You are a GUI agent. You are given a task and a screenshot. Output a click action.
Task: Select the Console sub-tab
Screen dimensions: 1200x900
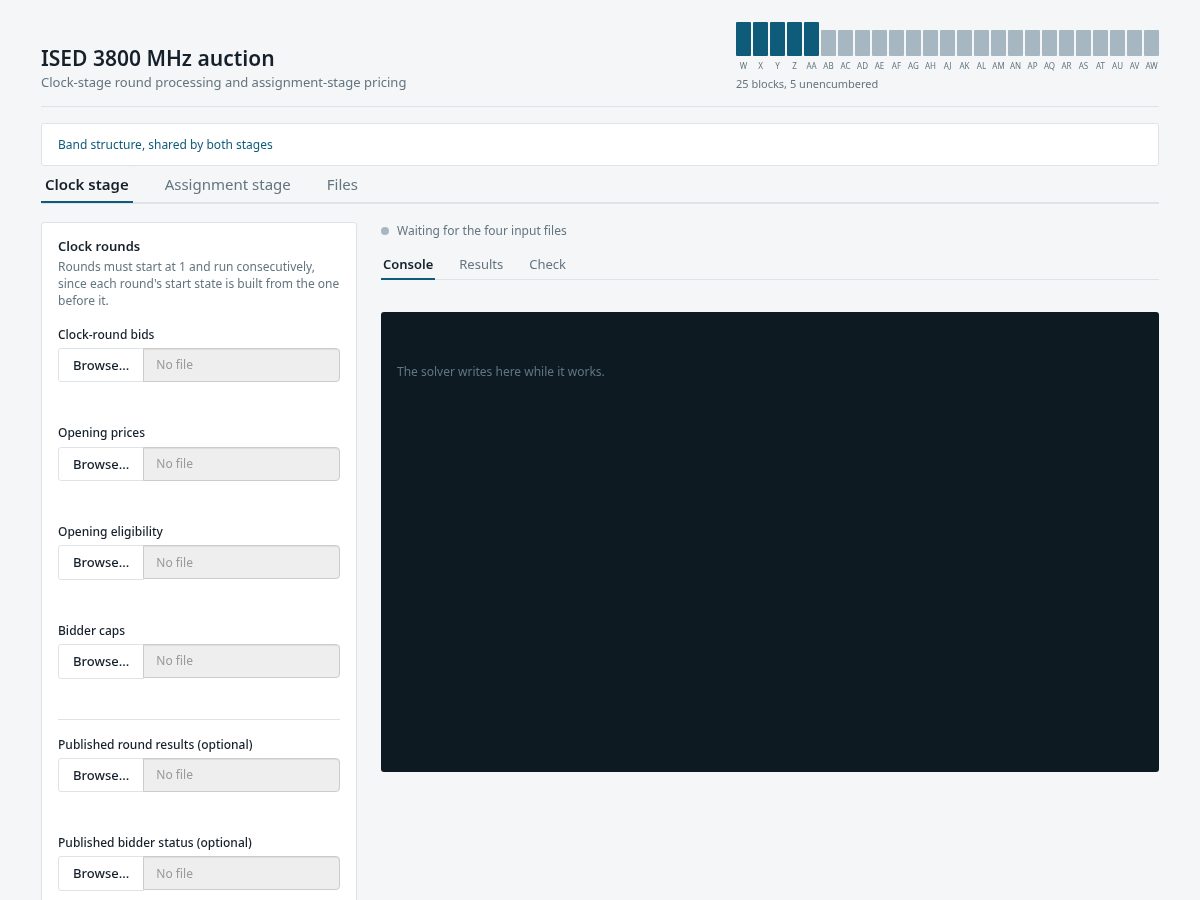pos(408,265)
